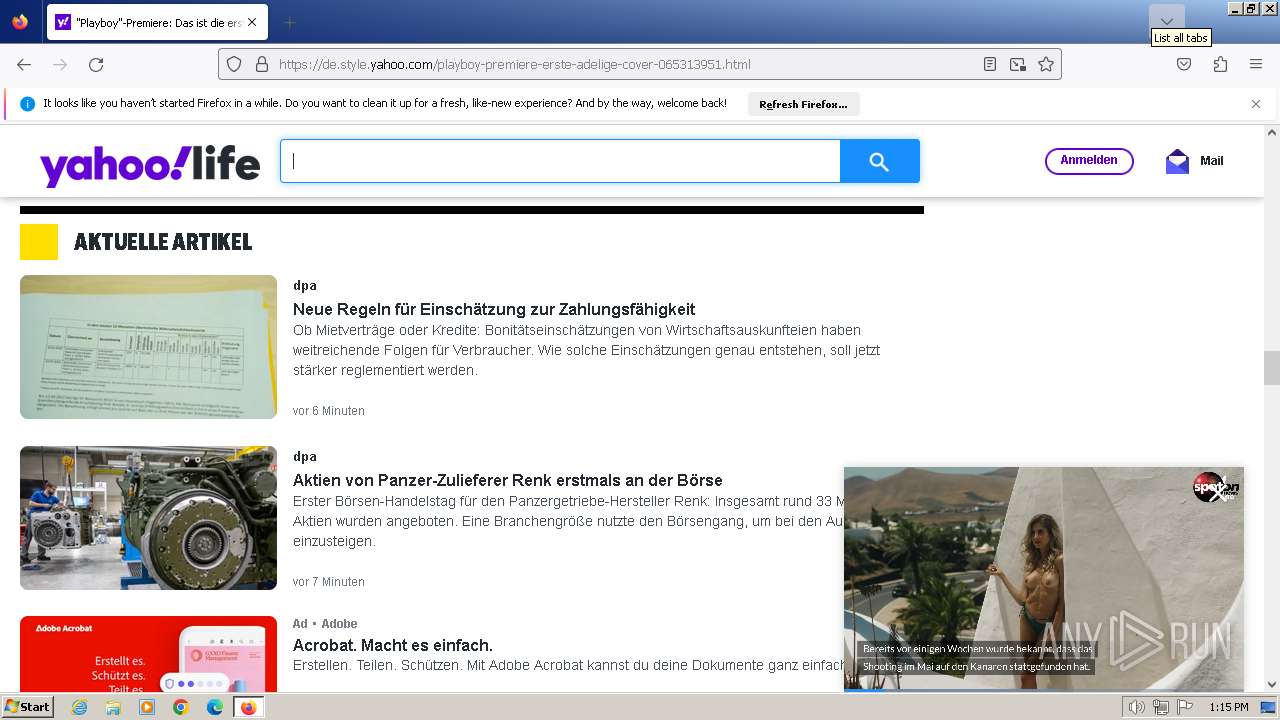Go back to the previous page

24,64
